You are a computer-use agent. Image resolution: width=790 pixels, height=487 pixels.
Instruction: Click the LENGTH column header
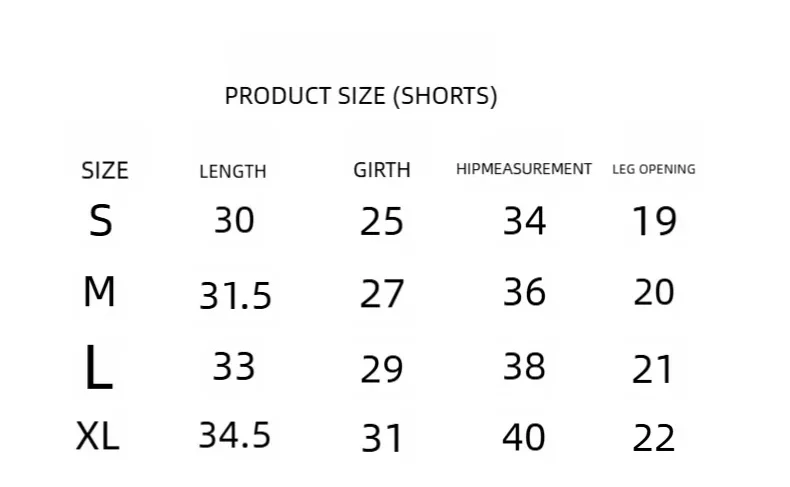pyautogui.click(x=233, y=171)
